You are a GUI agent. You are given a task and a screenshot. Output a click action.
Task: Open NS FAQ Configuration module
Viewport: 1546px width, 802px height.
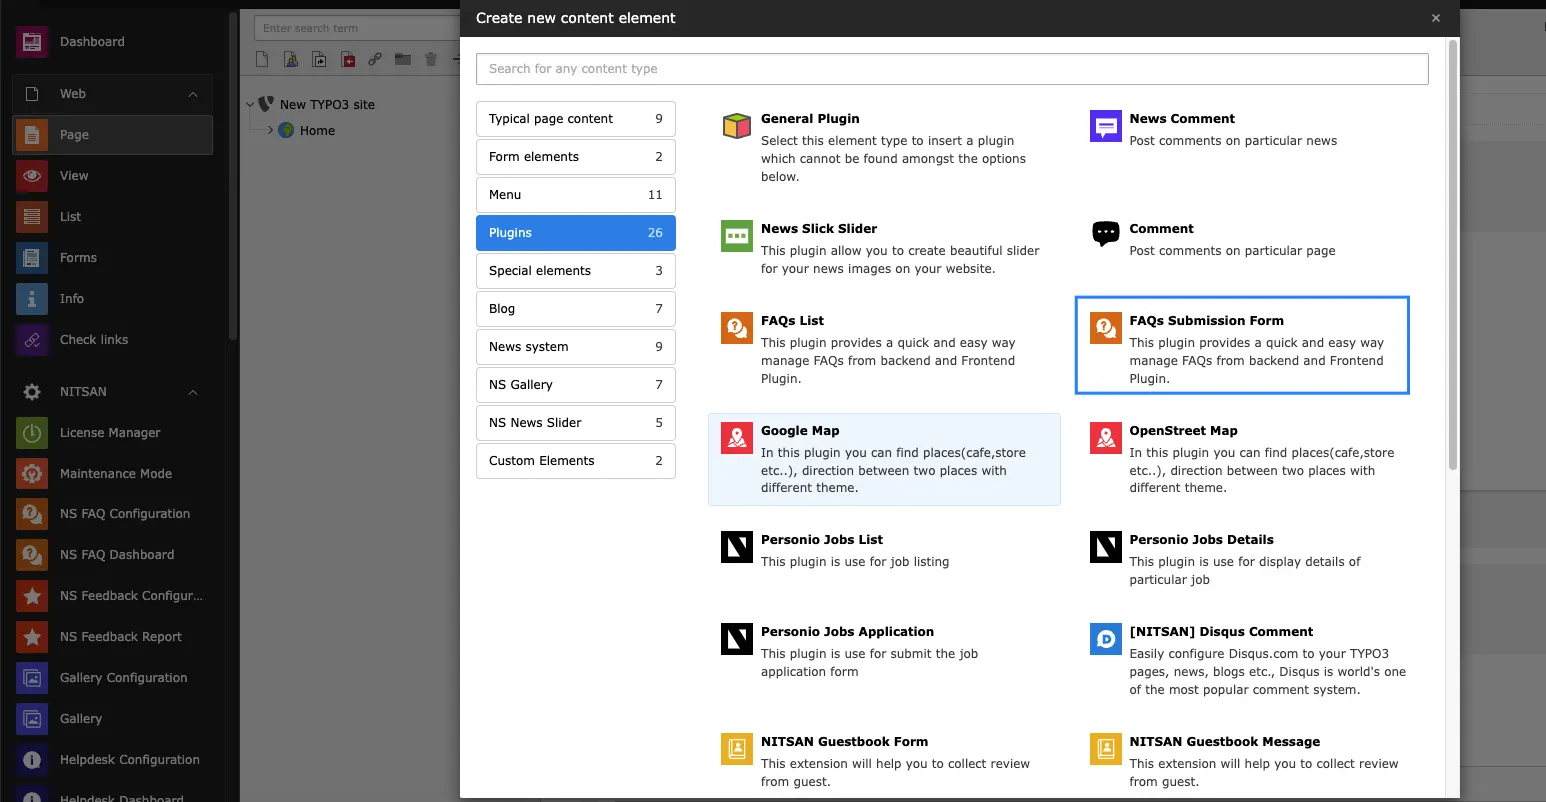[x=112, y=514]
